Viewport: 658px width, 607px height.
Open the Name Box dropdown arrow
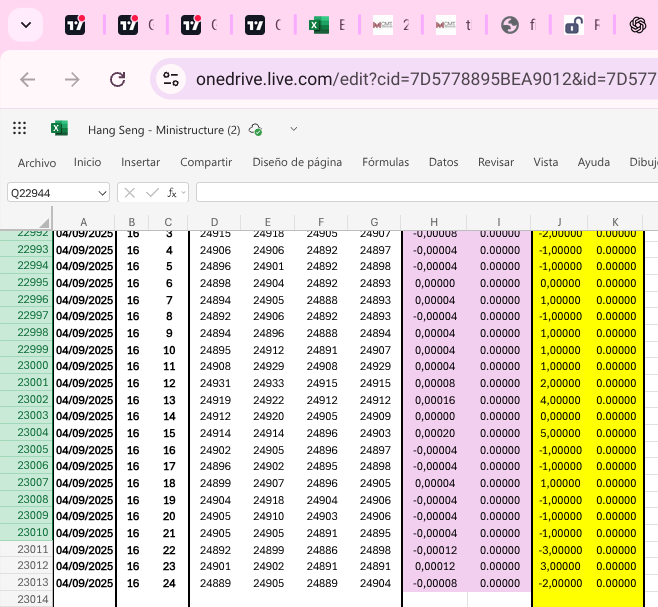[x=102, y=192]
